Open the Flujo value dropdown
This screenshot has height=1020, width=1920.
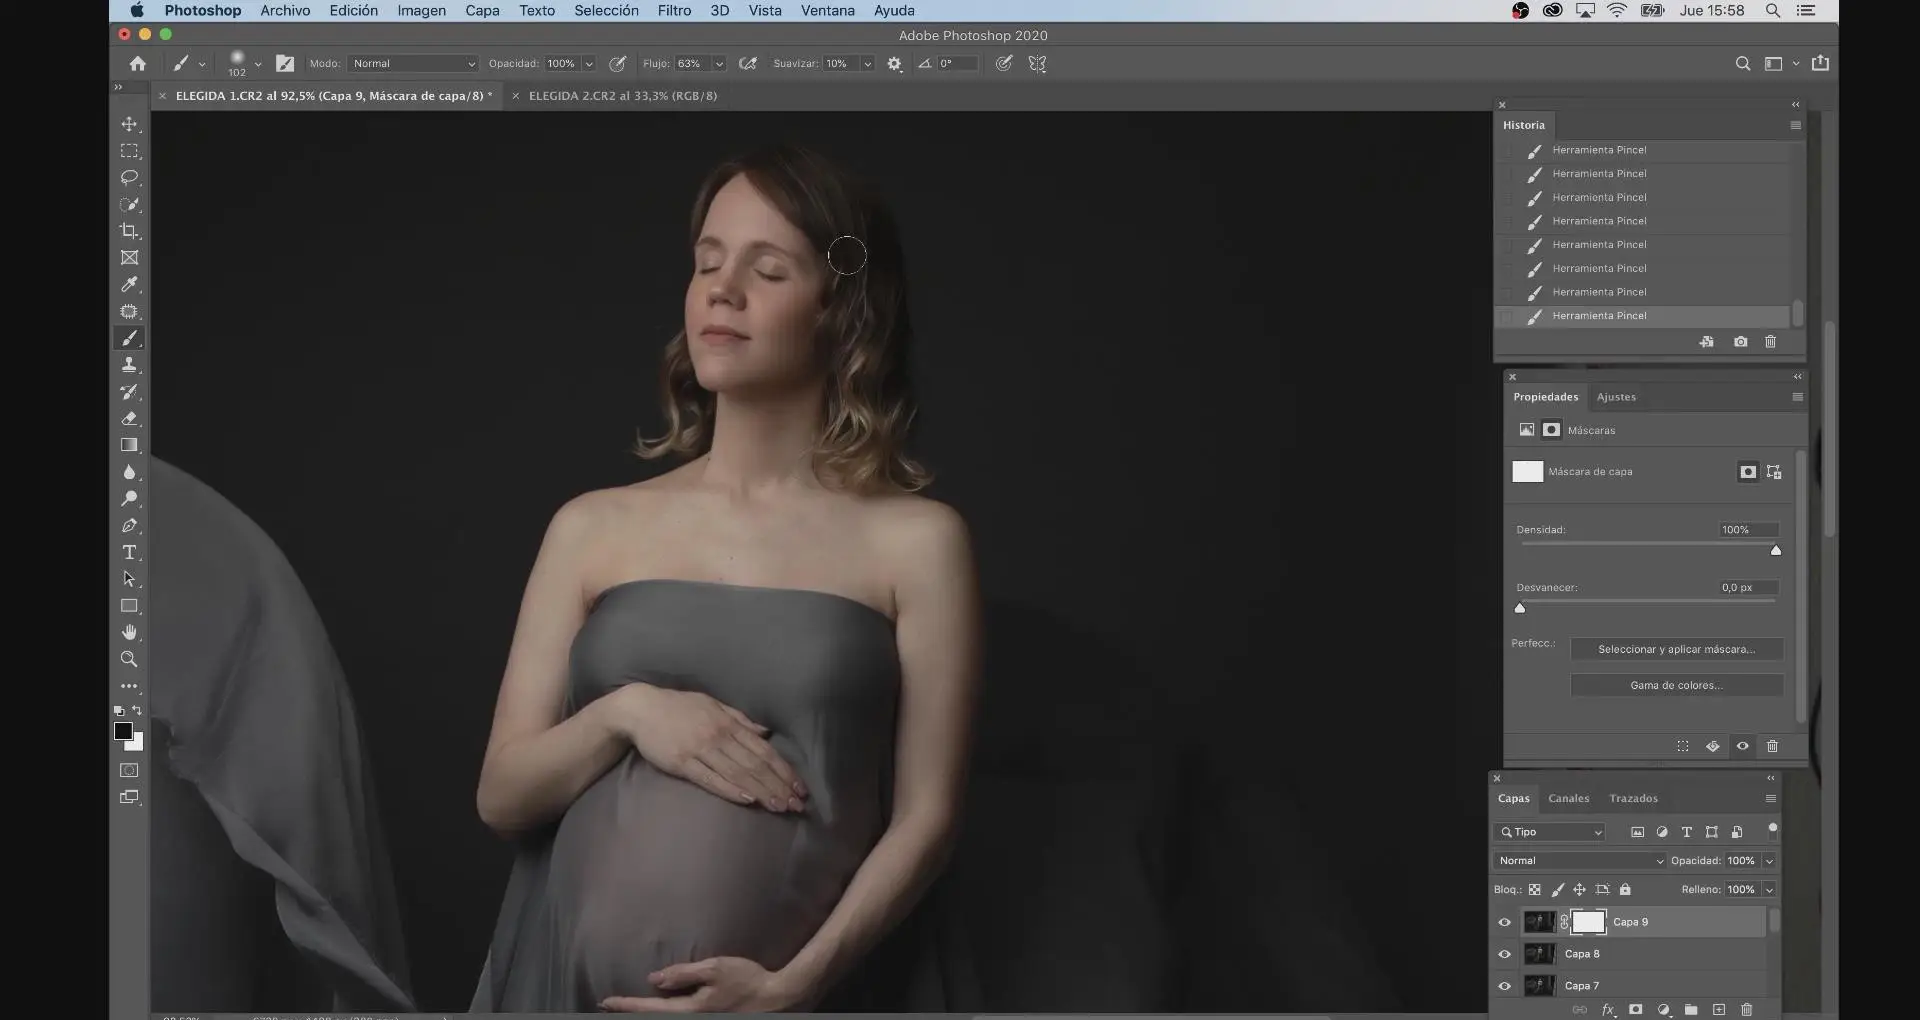(x=719, y=64)
